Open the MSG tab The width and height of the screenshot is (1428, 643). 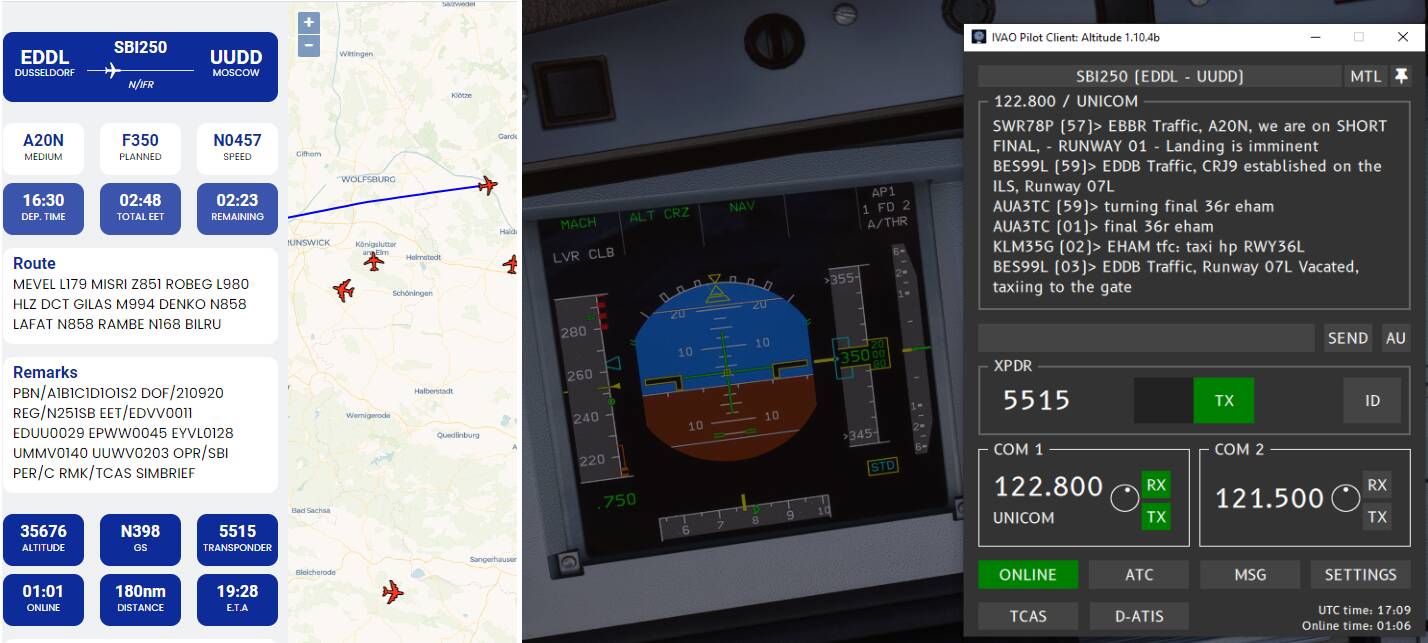(1249, 574)
